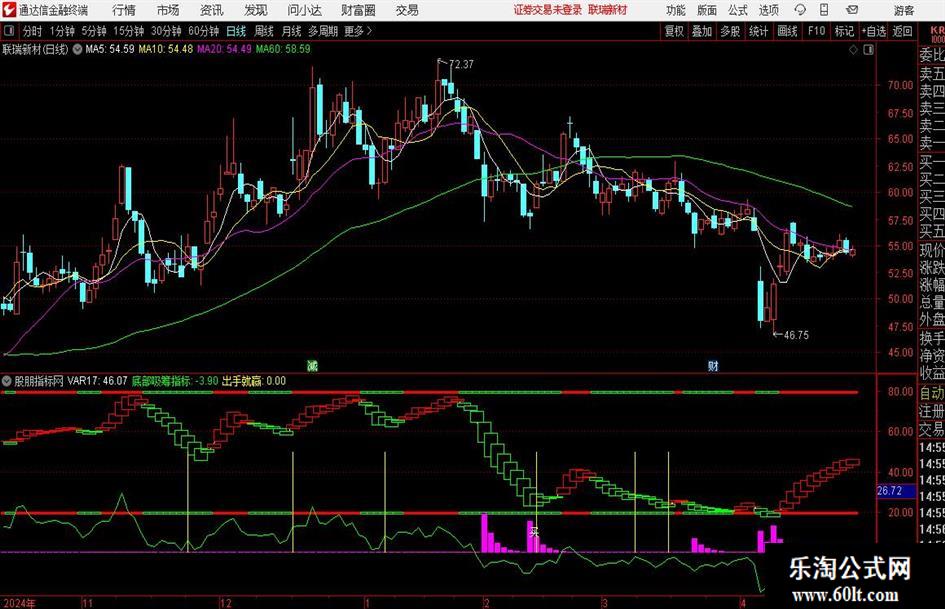
Task: Click the 画线 drawing button
Action: (787, 31)
